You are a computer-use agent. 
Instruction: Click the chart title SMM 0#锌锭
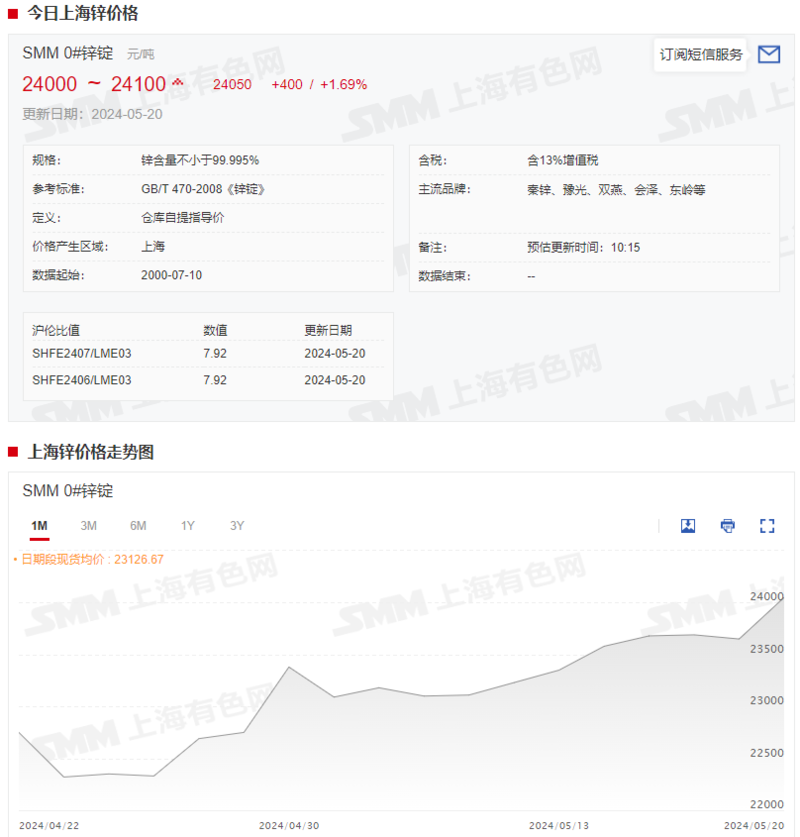[68, 491]
